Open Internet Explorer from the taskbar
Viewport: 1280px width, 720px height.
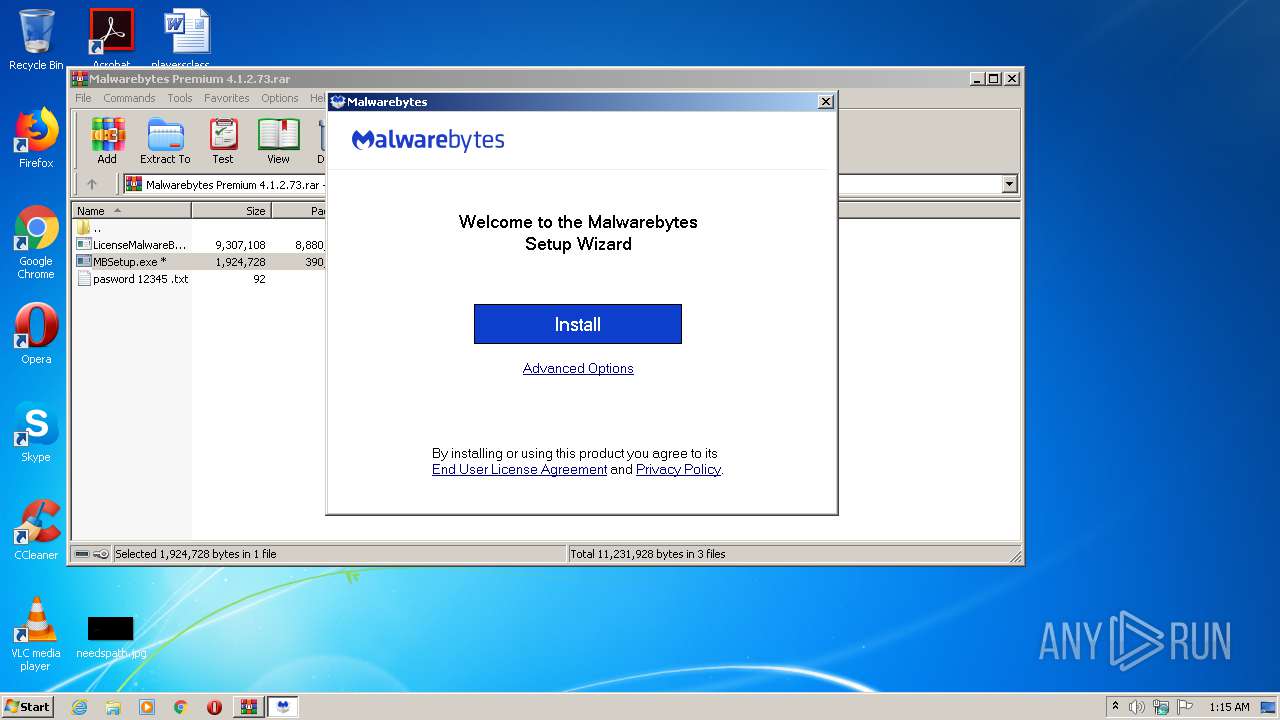(x=79, y=707)
